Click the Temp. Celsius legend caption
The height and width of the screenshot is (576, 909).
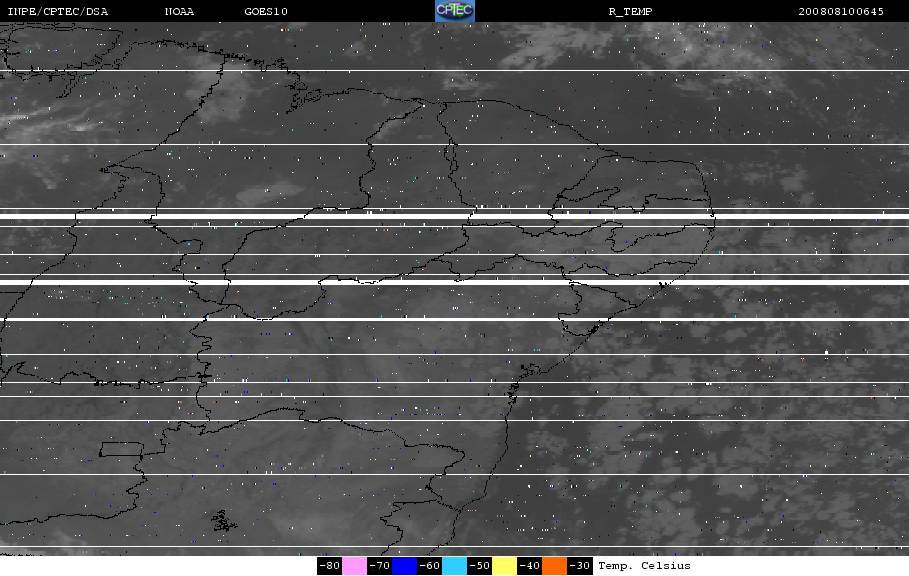point(644,566)
